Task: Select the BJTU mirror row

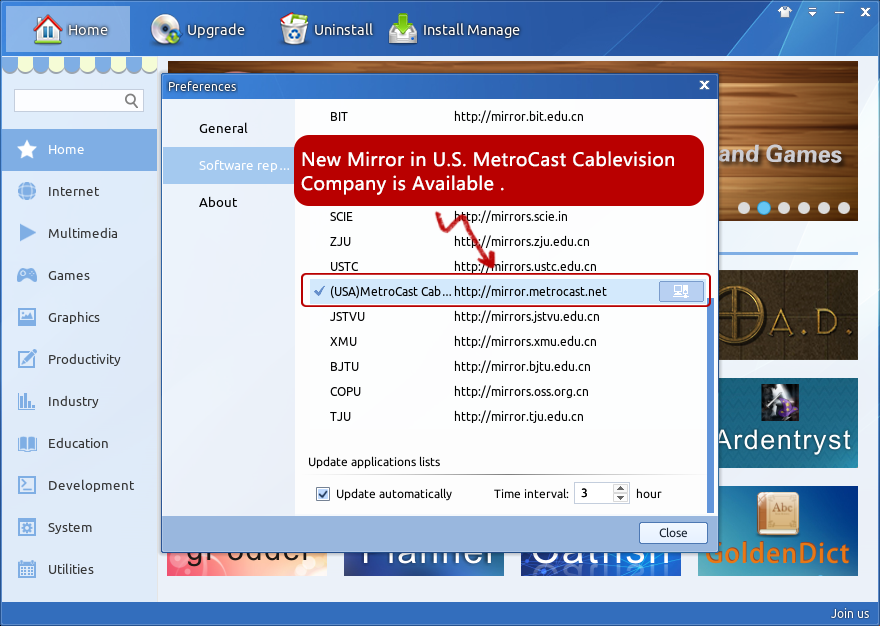Action: [506, 367]
